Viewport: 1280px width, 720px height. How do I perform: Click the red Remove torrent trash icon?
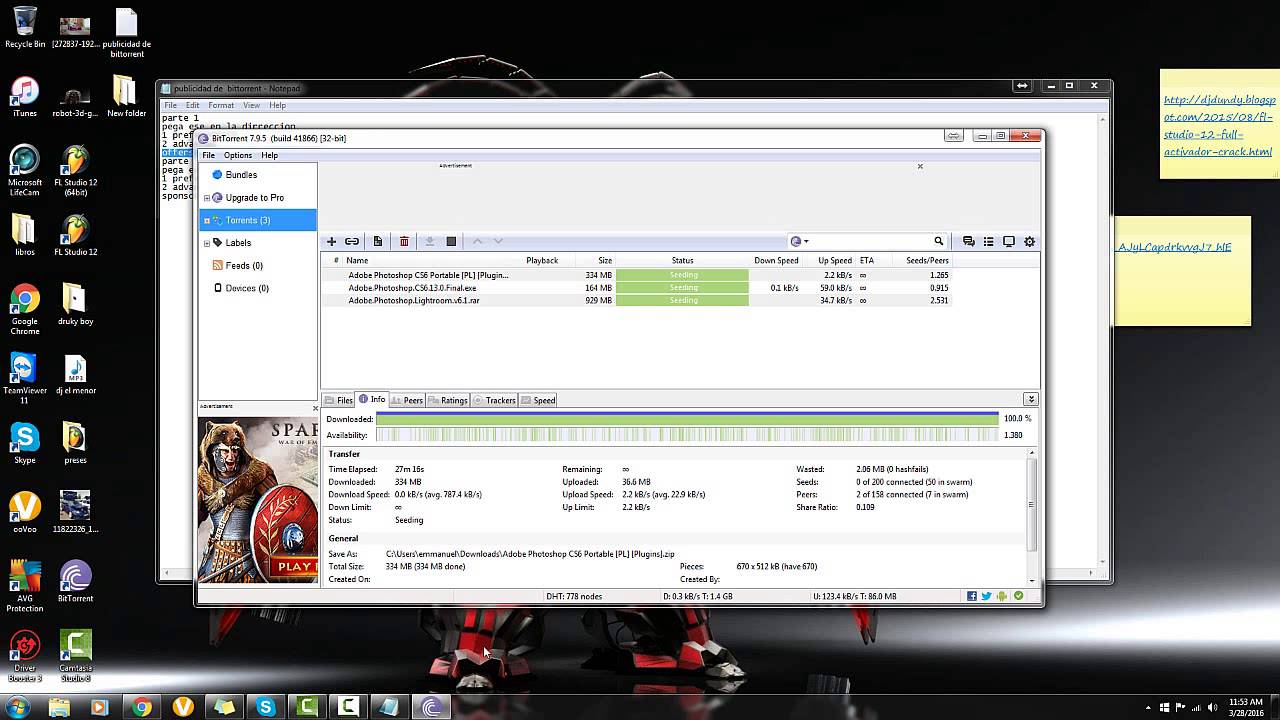point(404,241)
